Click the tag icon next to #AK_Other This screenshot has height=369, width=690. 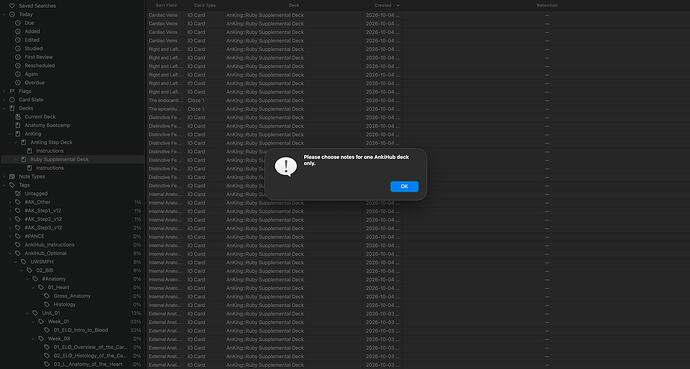click(x=18, y=202)
